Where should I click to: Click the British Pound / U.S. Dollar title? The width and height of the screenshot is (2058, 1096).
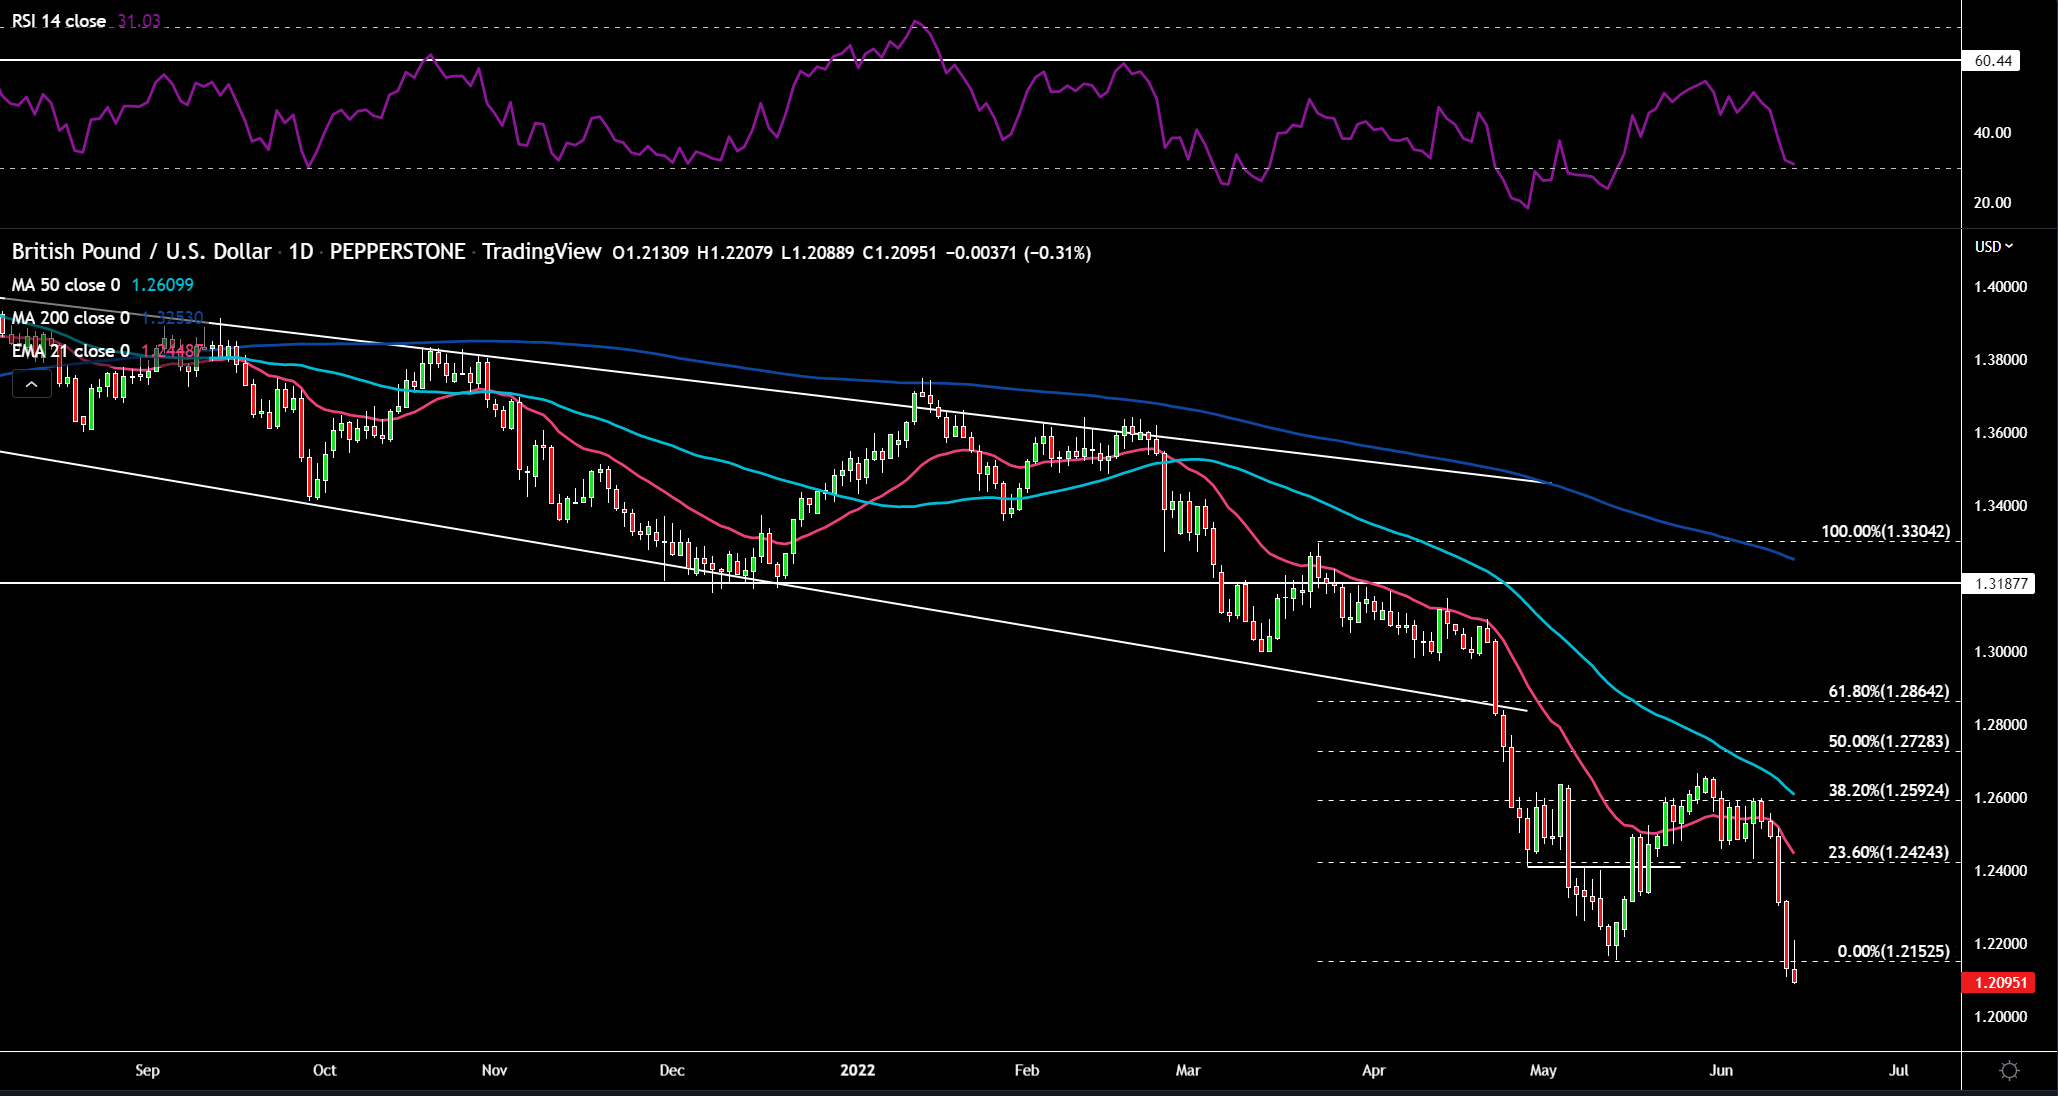point(141,251)
